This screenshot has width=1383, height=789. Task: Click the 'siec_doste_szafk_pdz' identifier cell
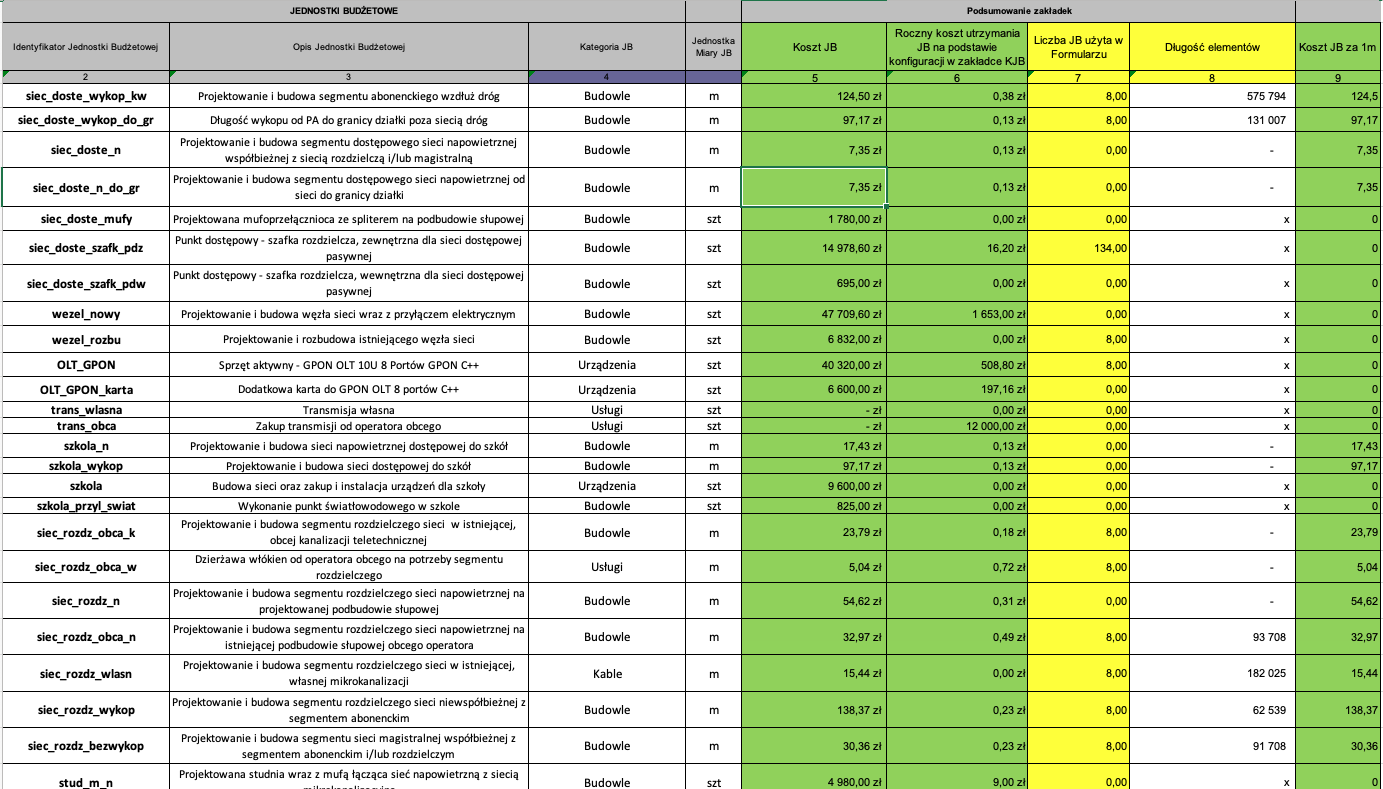(x=85, y=248)
